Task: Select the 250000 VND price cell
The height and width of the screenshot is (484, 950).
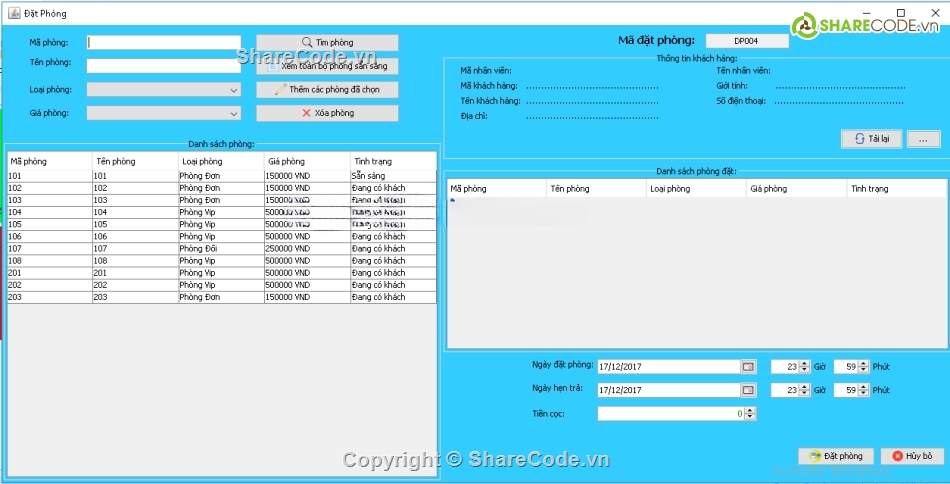Action: pos(308,249)
